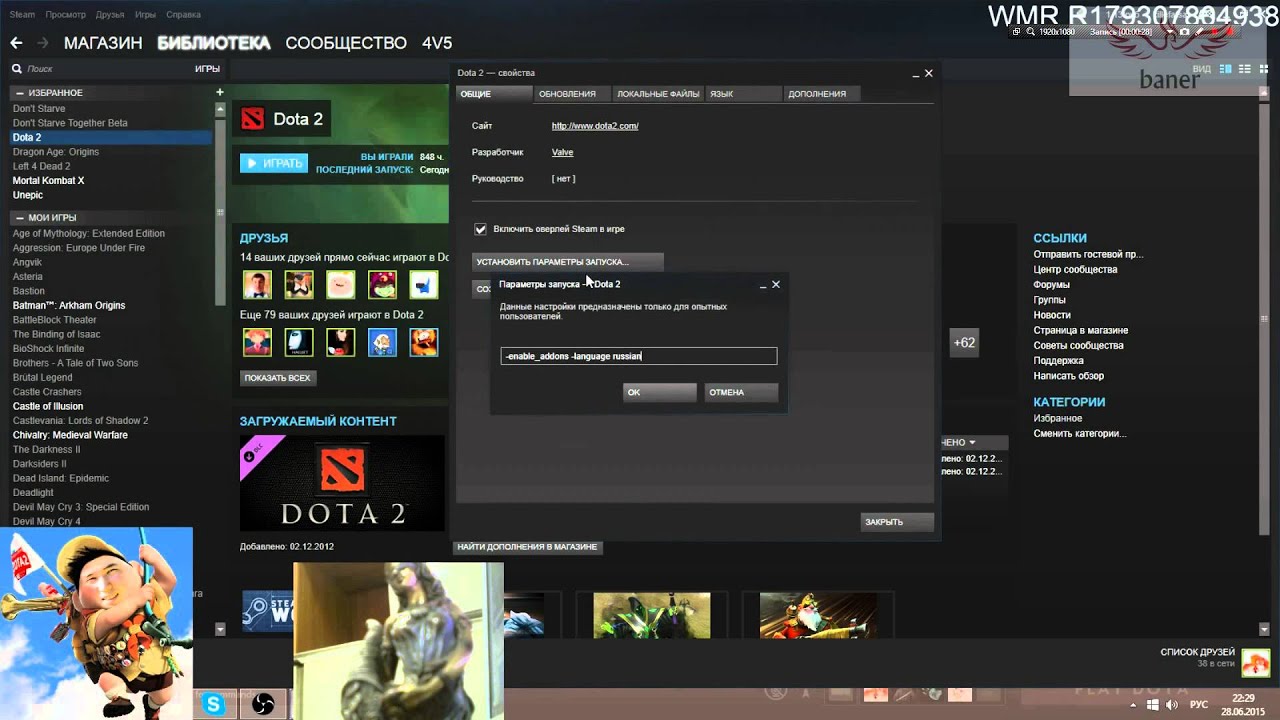Go back with the navigation arrow

point(16,43)
